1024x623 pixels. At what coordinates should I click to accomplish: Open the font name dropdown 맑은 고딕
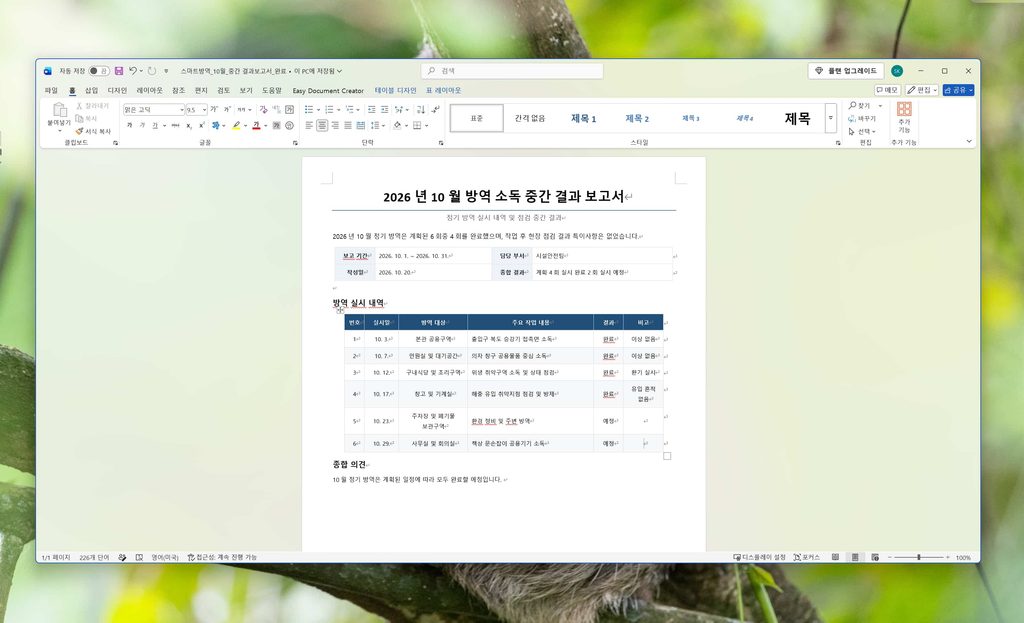click(x=182, y=110)
